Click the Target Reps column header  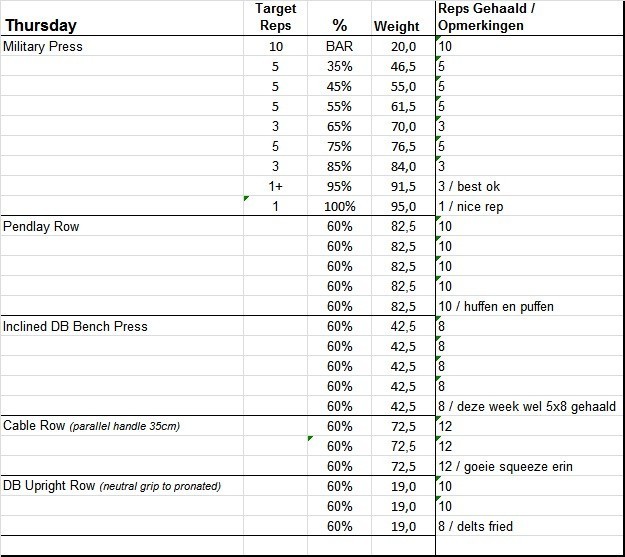275,17
